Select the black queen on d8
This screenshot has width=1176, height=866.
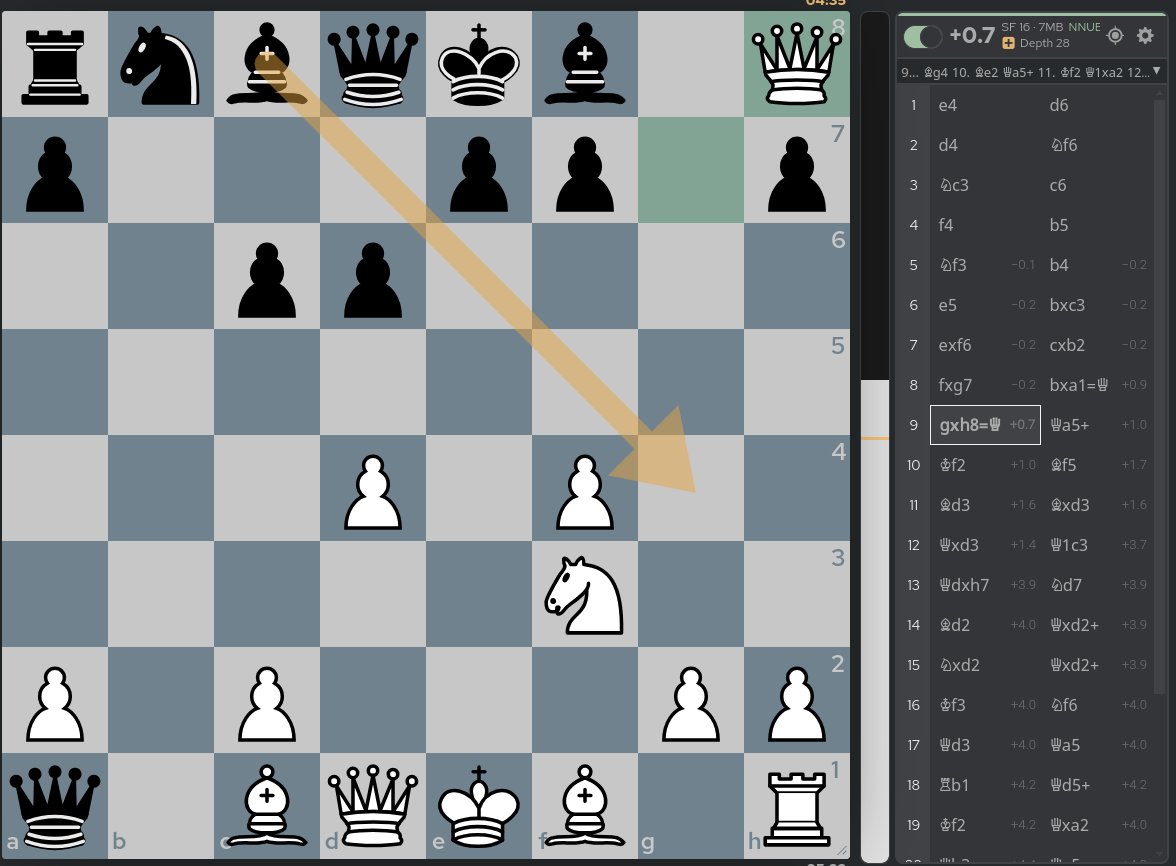373,65
